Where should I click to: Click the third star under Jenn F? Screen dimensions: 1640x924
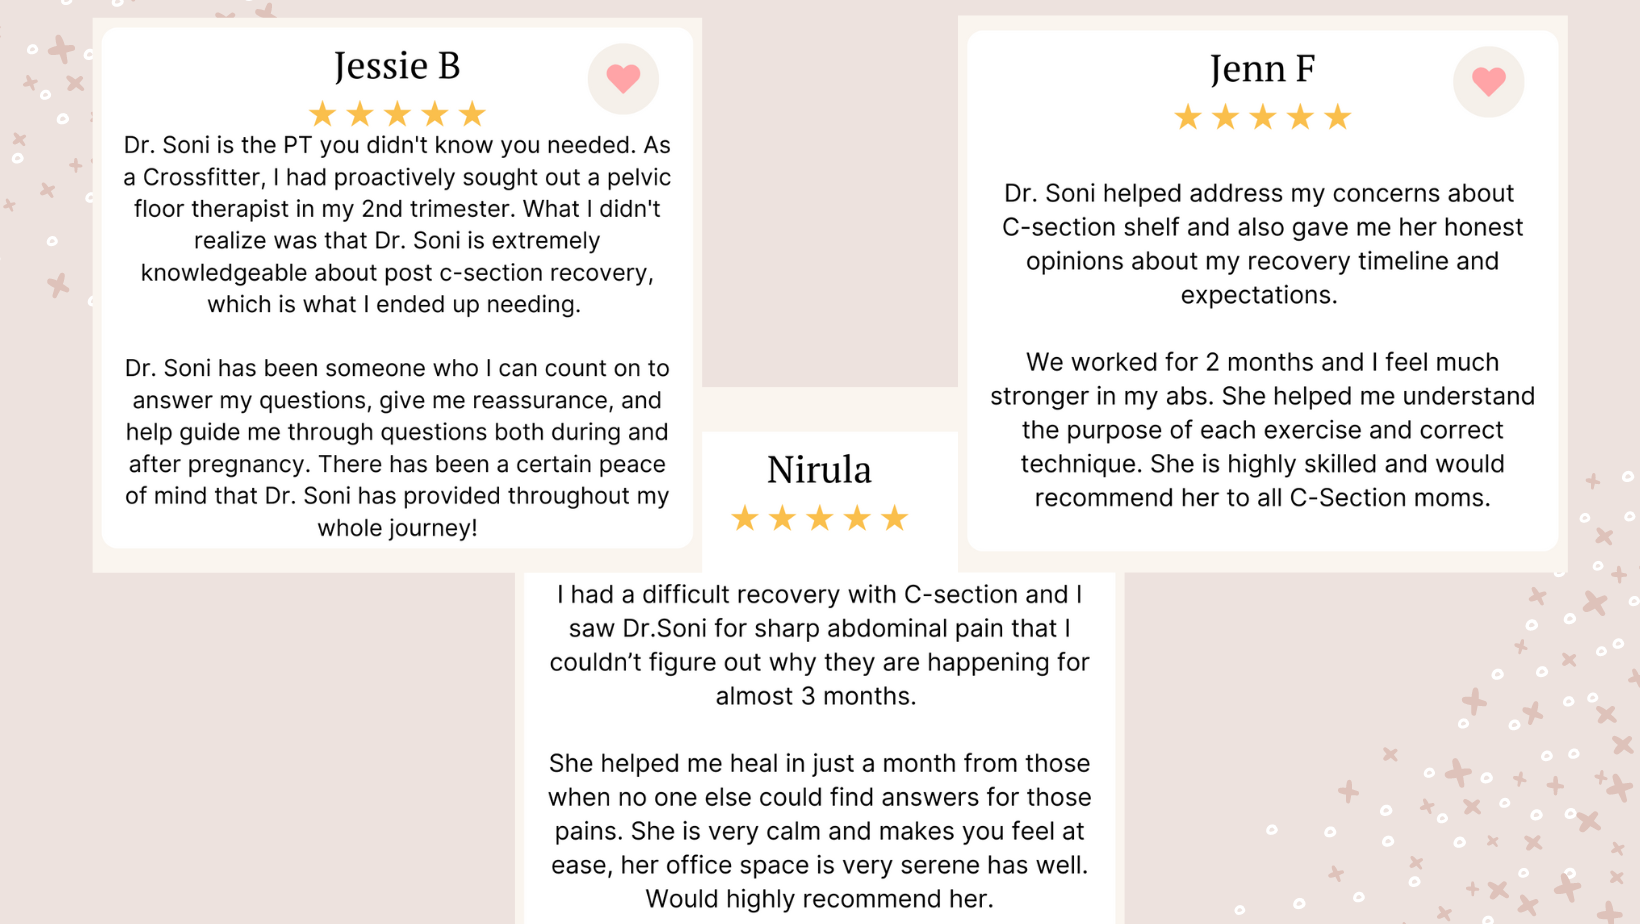click(x=1263, y=118)
